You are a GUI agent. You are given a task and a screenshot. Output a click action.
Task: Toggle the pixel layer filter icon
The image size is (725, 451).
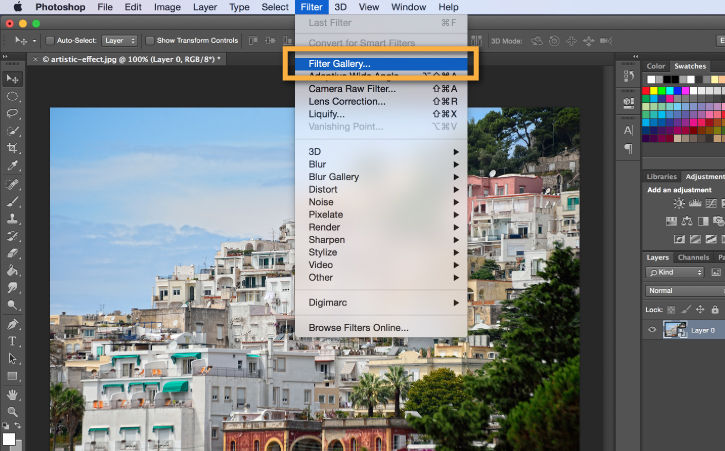(x=716, y=272)
